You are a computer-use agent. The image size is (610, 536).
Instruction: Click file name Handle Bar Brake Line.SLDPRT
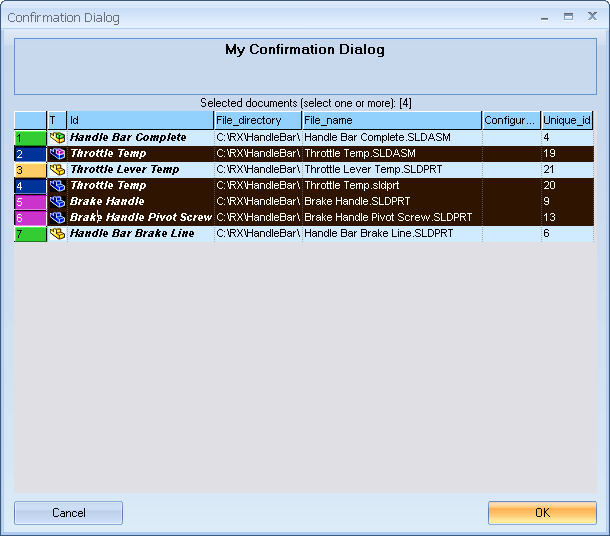[379, 233]
